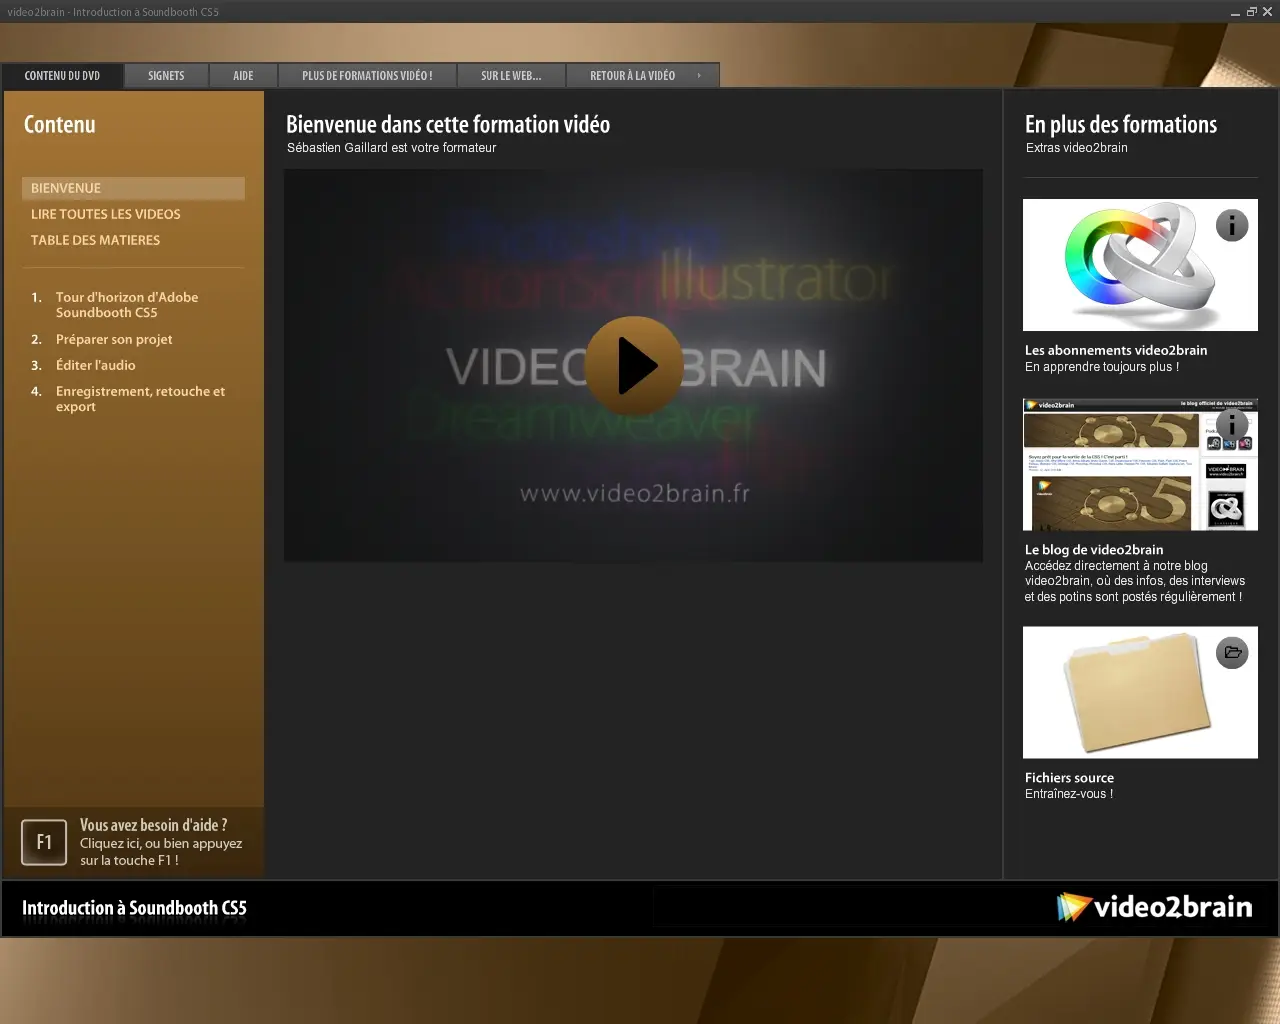Switch to the Signets tab
Viewport: 1280px width, 1024px height.
point(166,76)
